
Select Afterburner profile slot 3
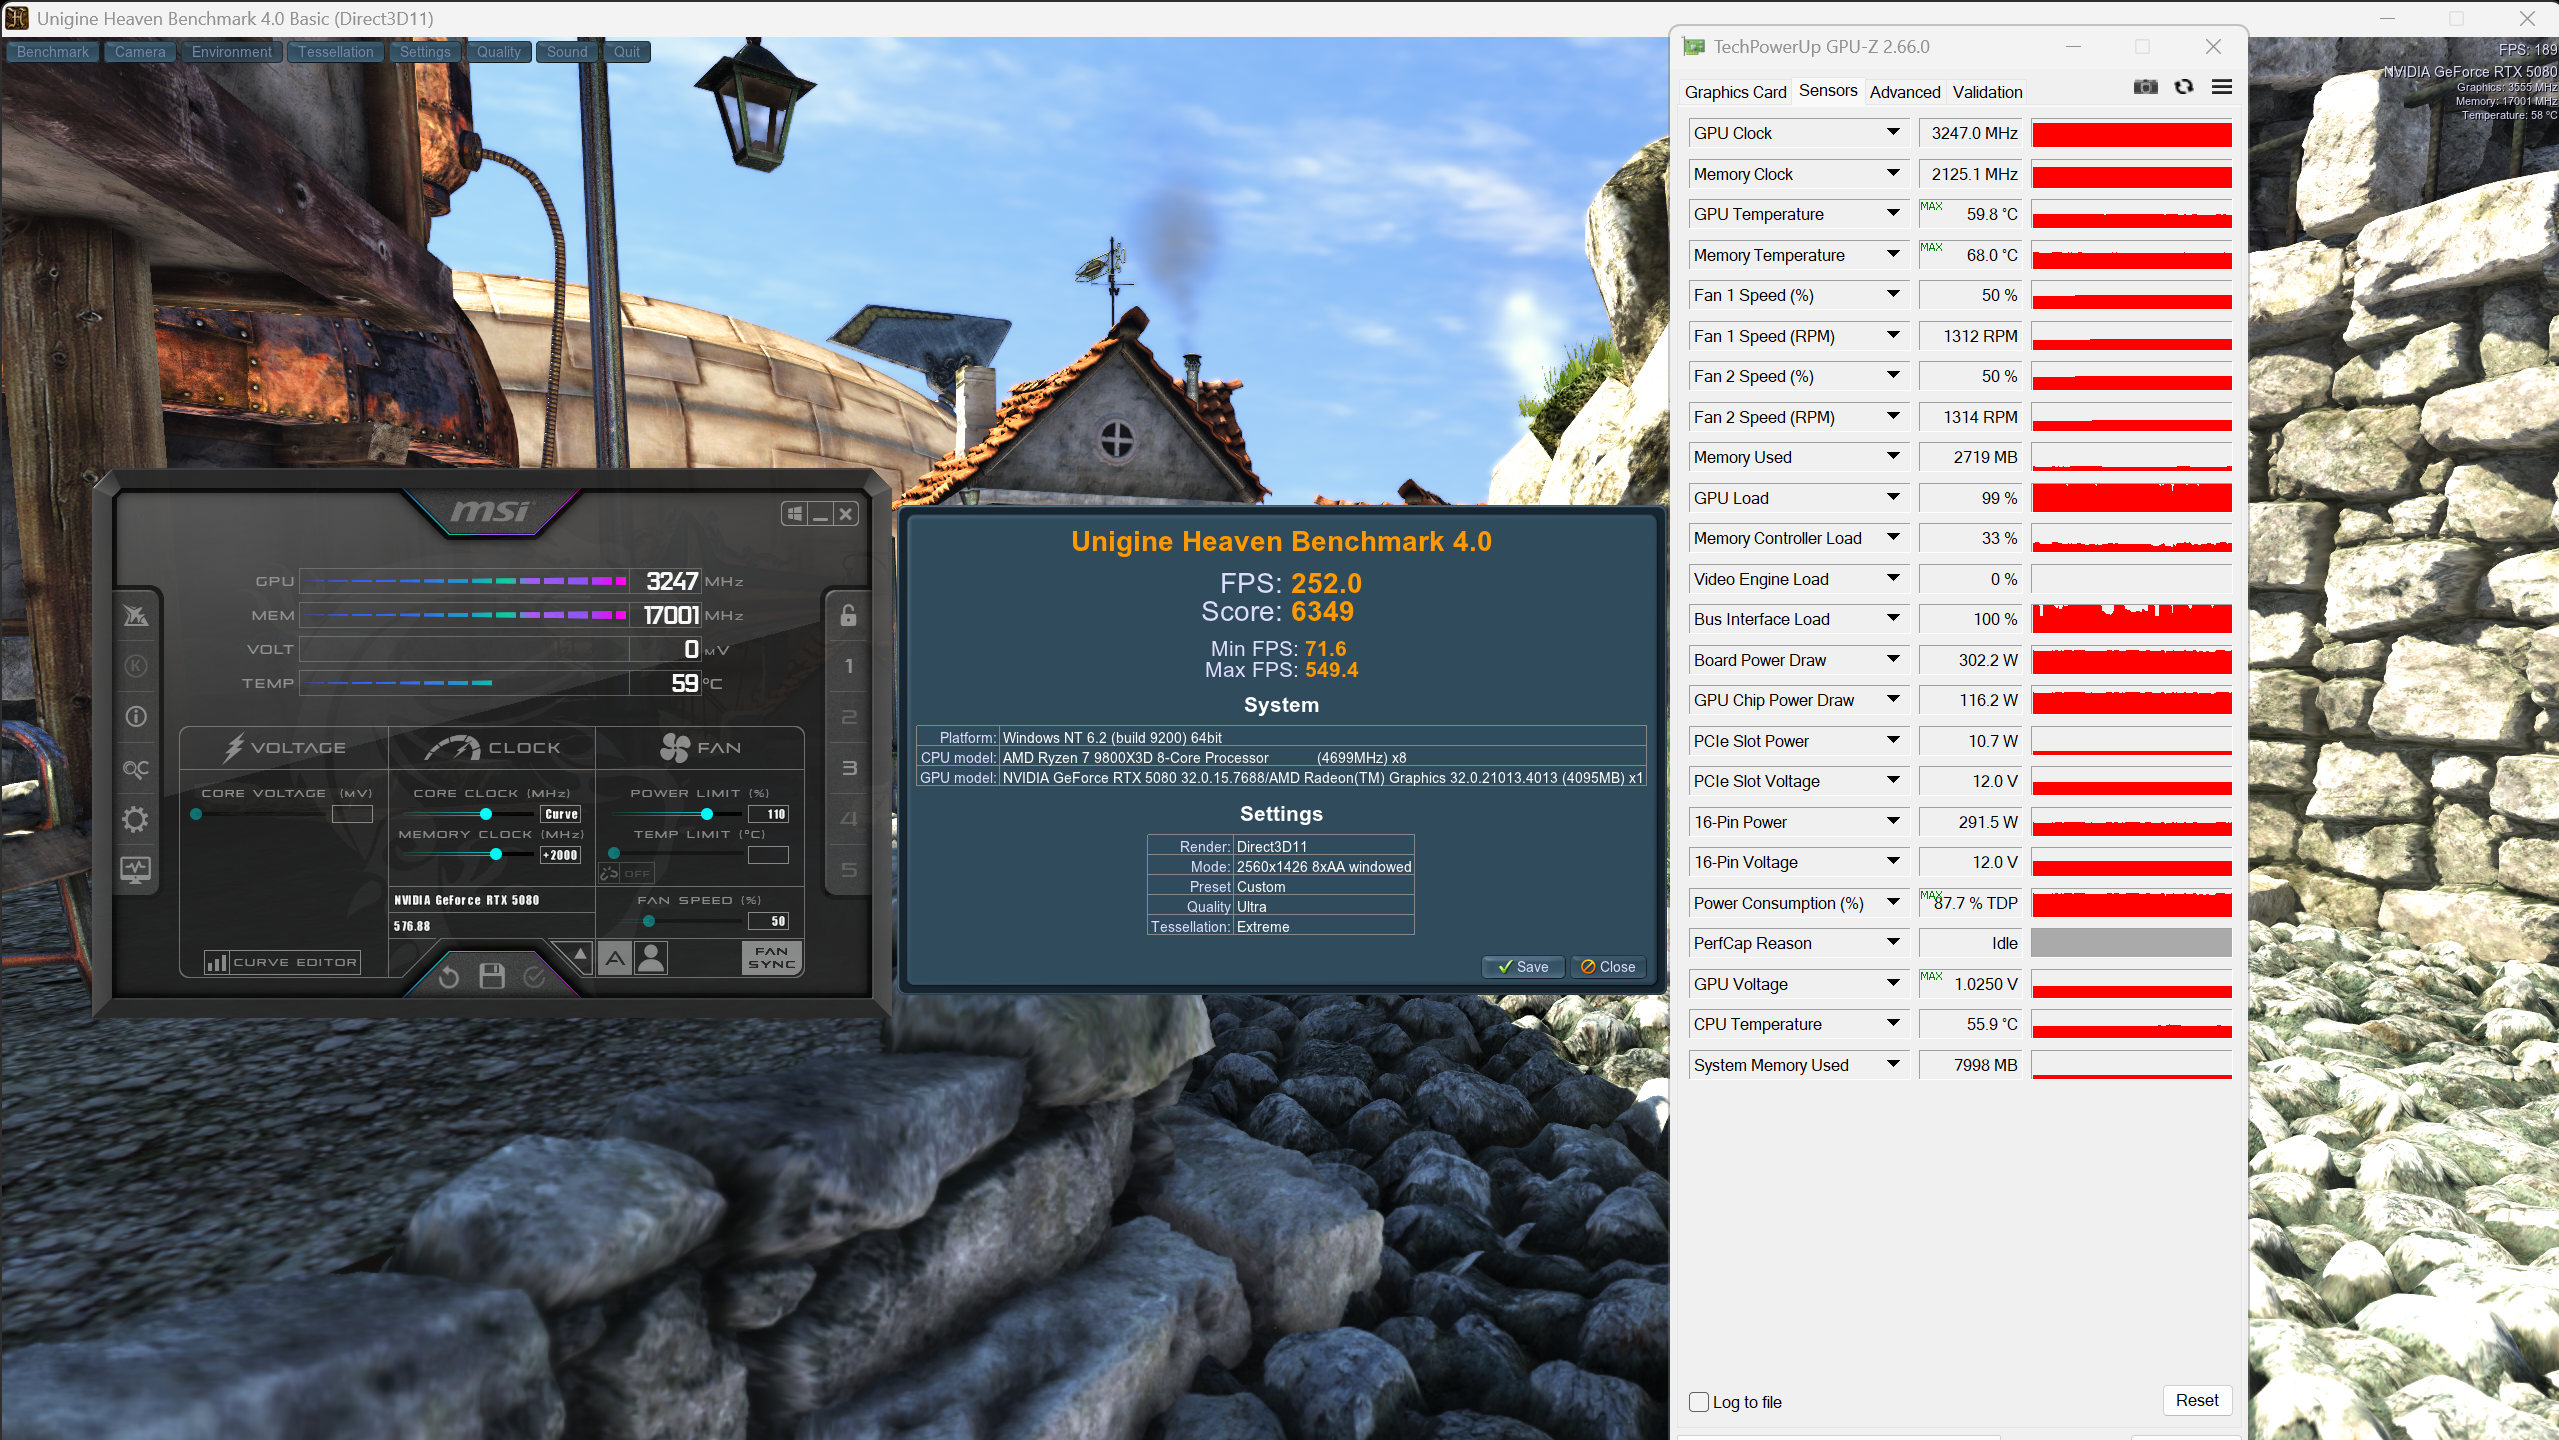849,768
